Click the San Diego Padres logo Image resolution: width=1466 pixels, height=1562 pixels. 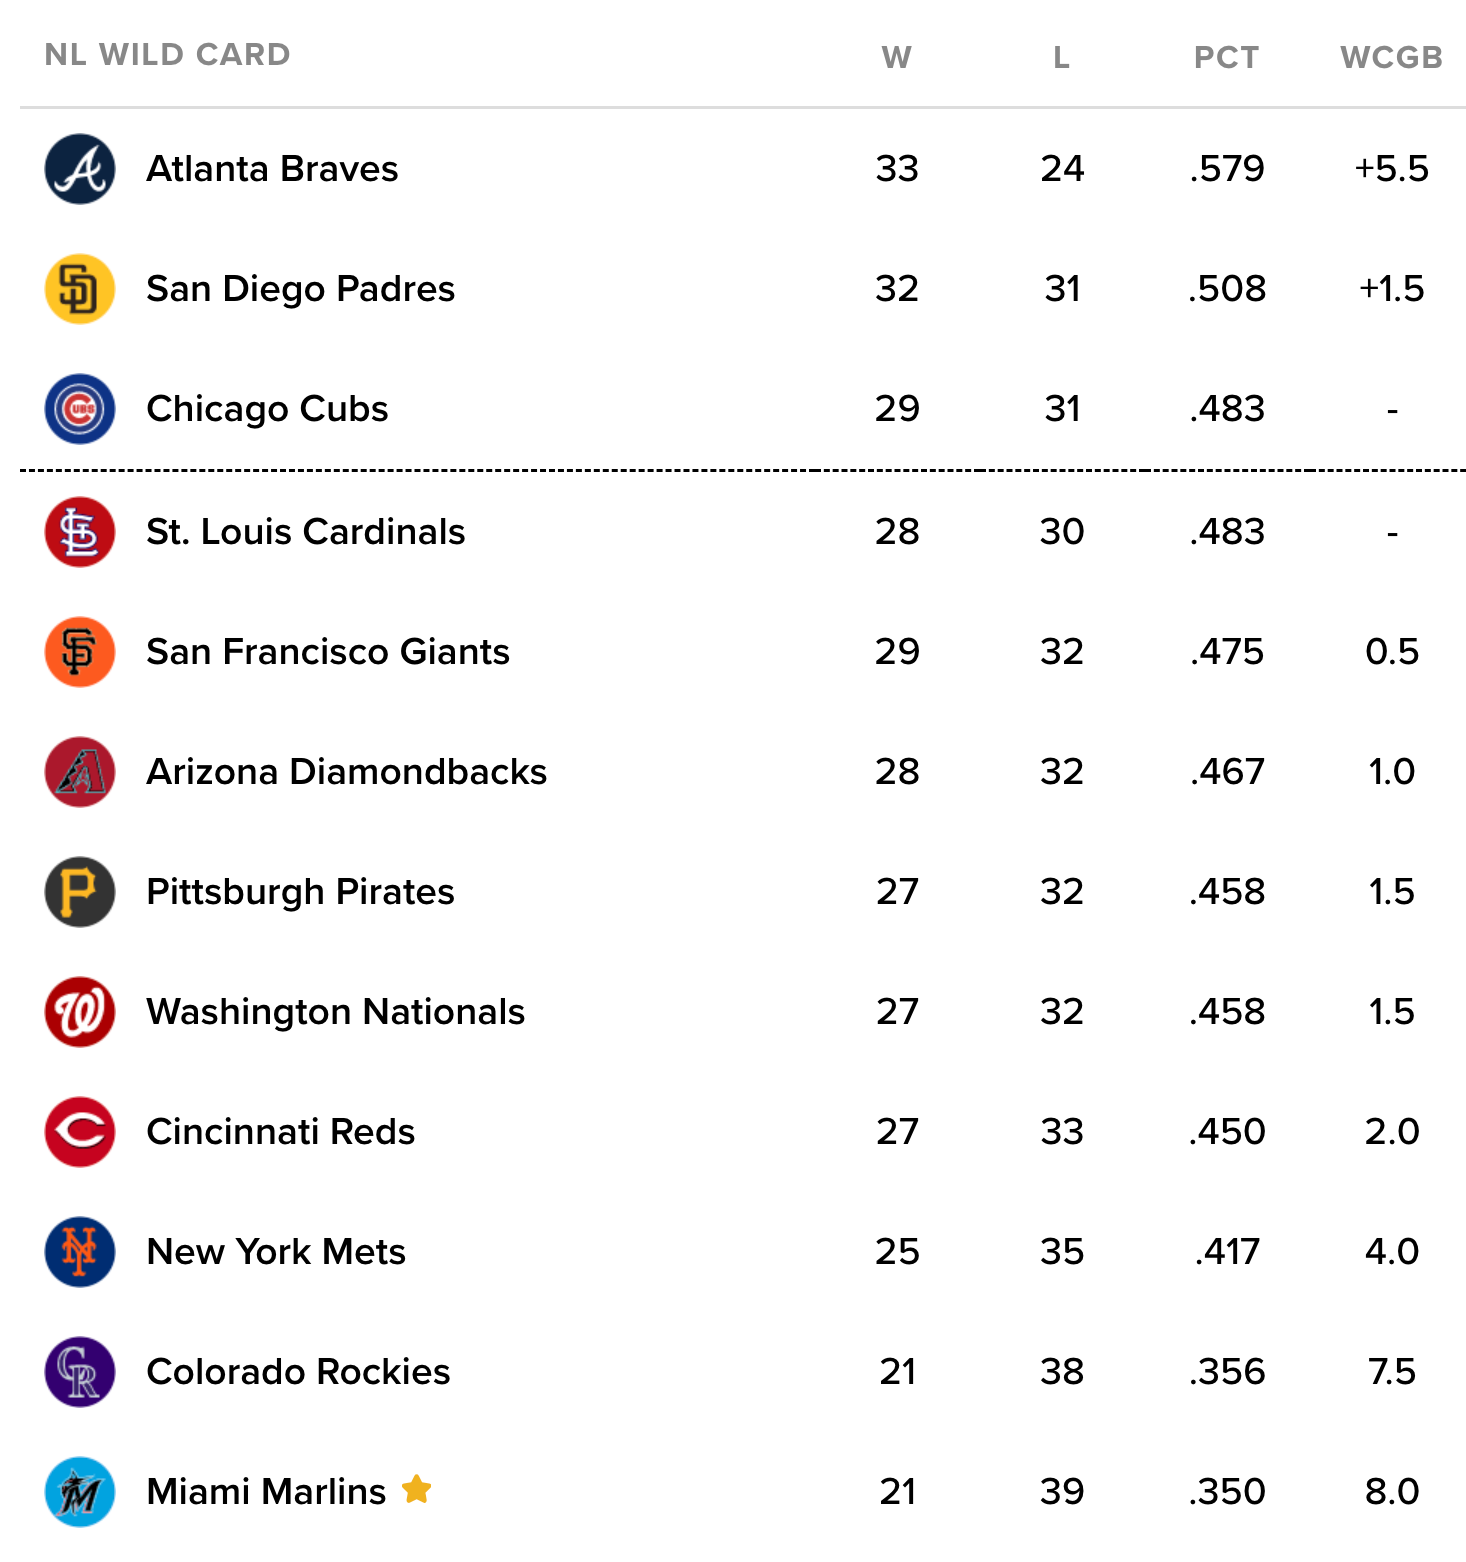point(80,289)
